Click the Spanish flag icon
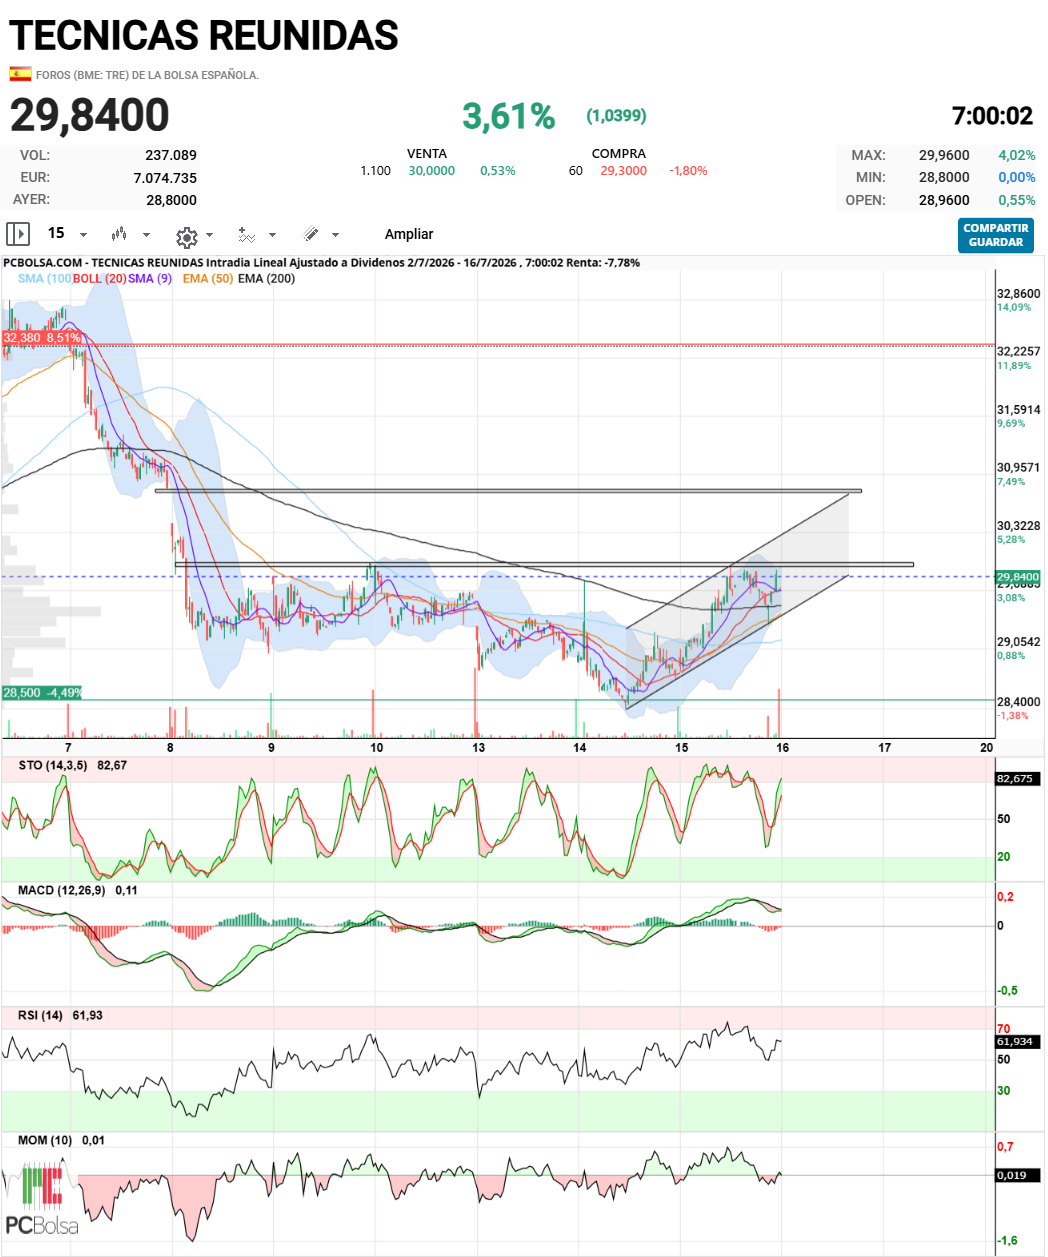Viewport: 1048px width, 1257px height. click(20, 74)
